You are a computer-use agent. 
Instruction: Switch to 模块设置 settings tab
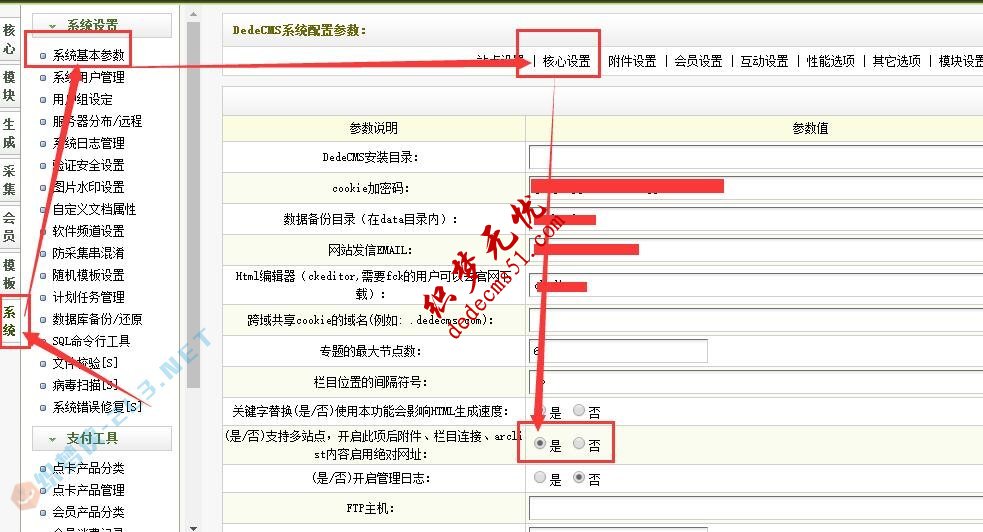960,61
